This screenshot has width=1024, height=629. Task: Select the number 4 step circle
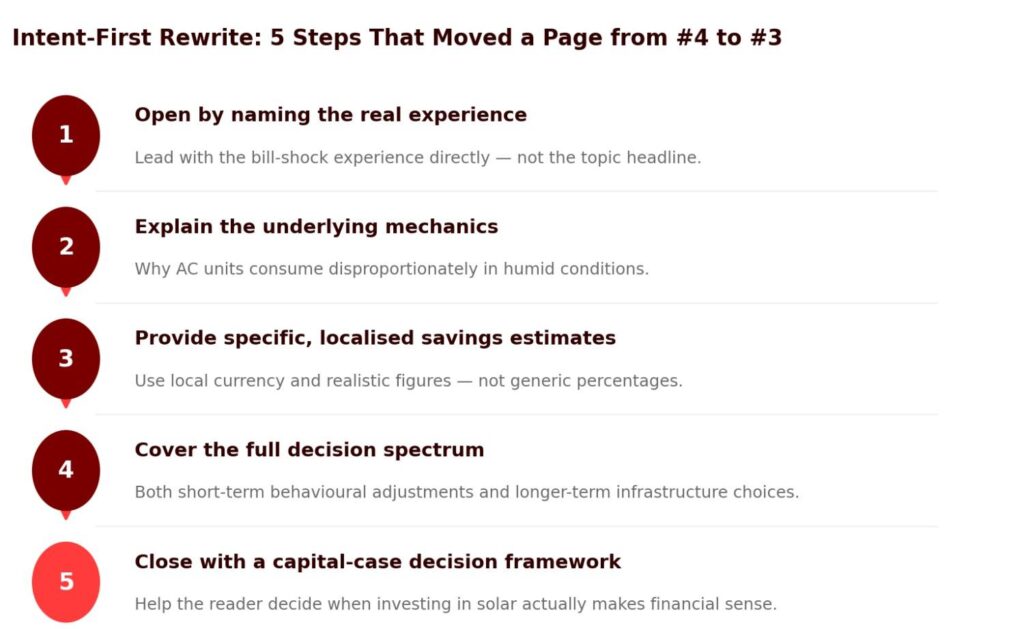(66, 470)
